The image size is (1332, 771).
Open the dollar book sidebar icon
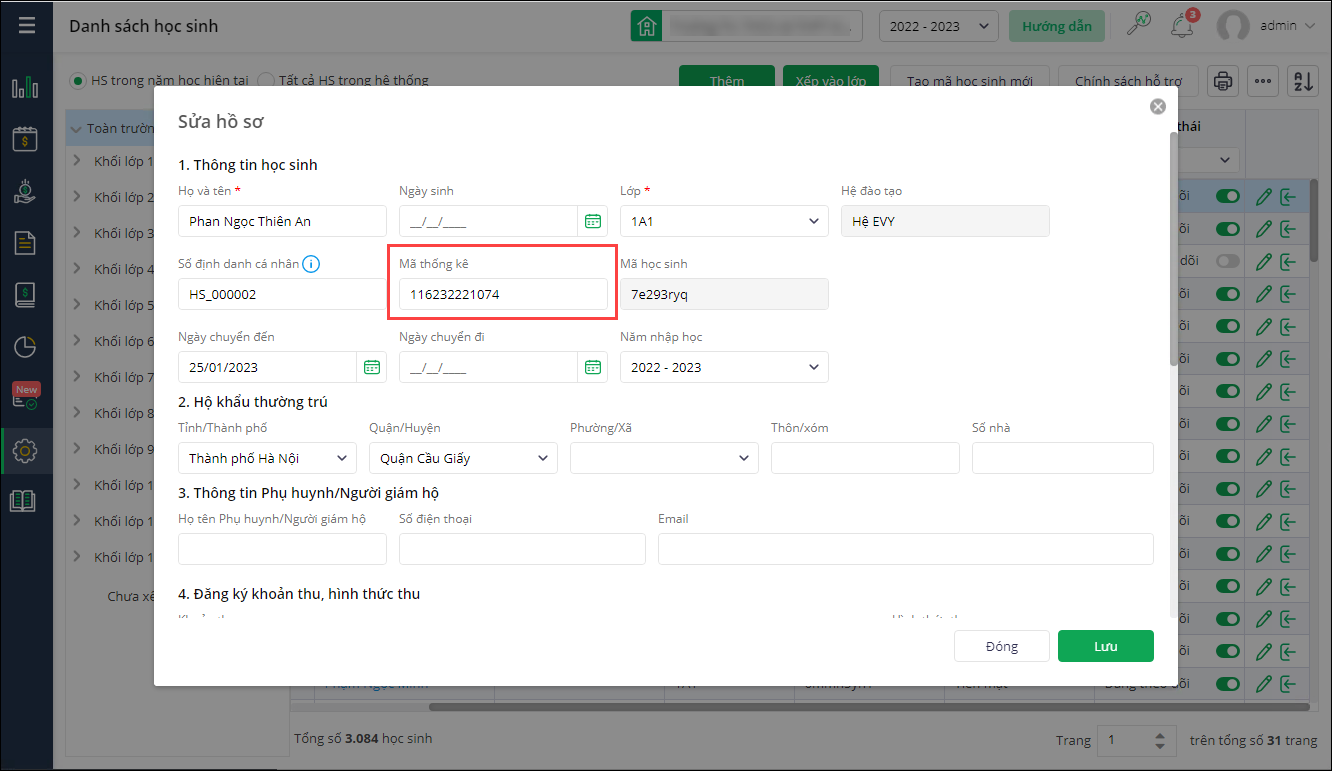(x=25, y=295)
